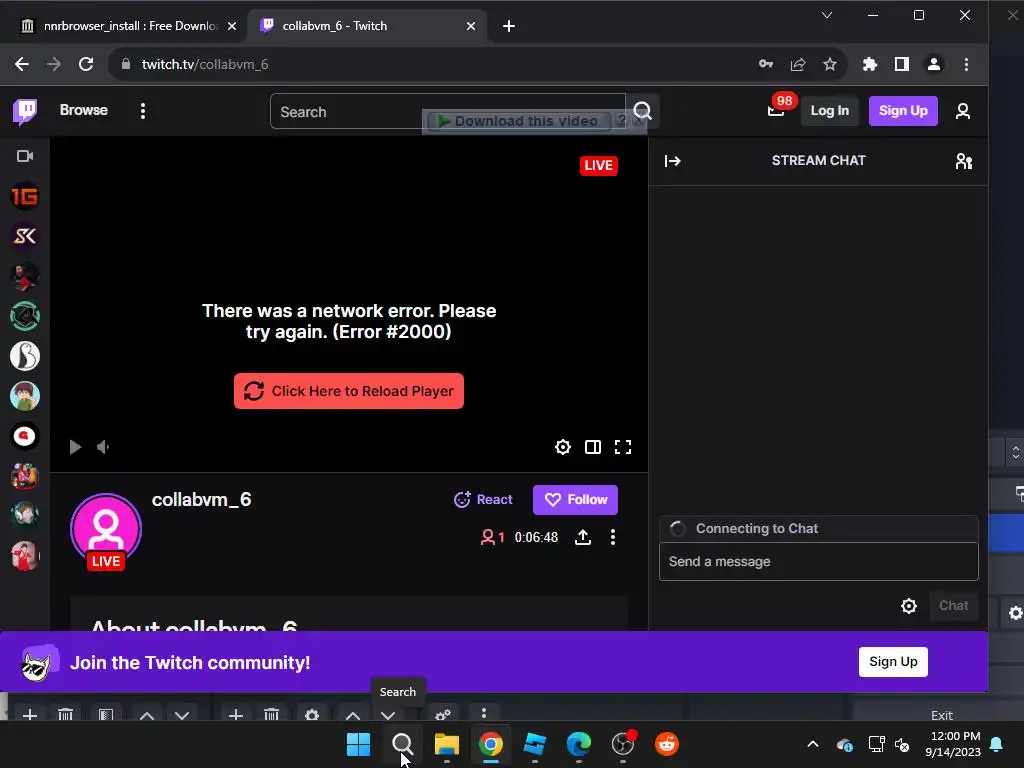Image resolution: width=1024 pixels, height=768 pixels.
Task: Collapse the stream chat panel
Action: point(673,161)
